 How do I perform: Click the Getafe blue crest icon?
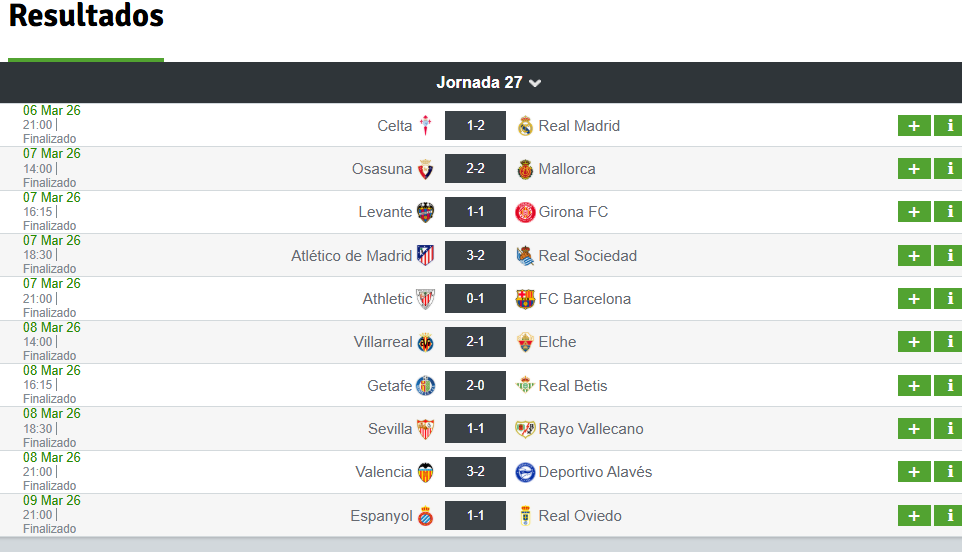pyautogui.click(x=425, y=385)
